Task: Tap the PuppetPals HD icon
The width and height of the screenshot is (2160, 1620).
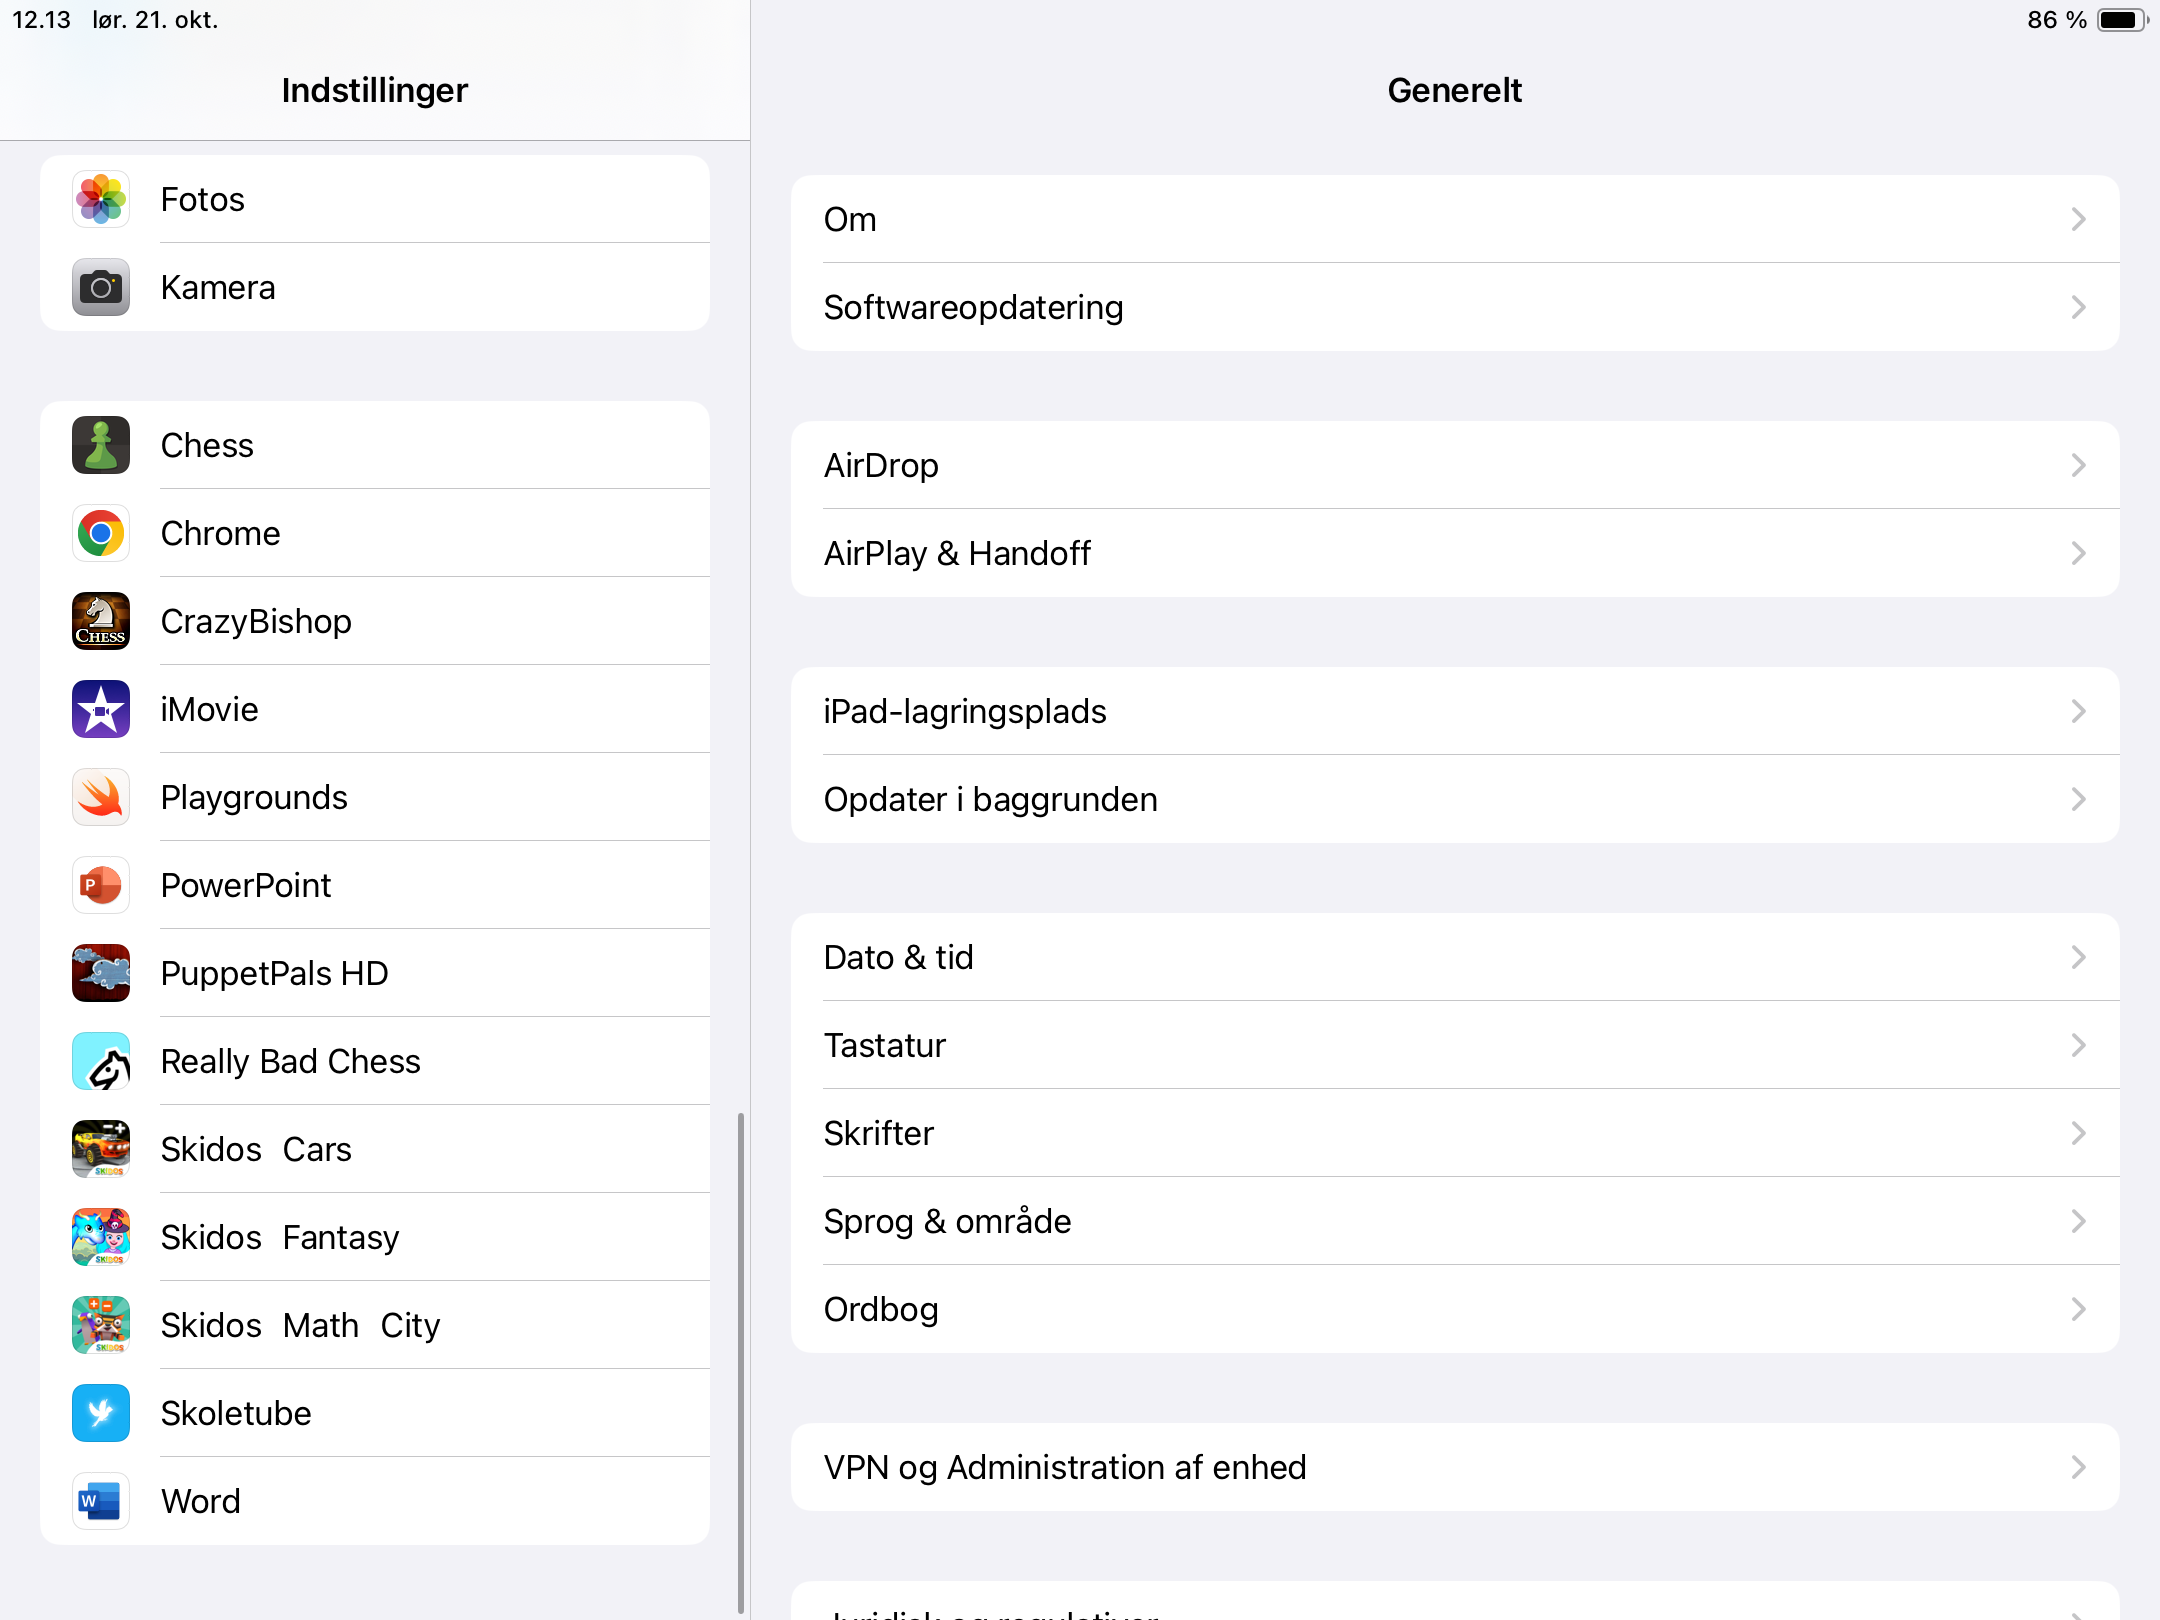Action: tap(101, 973)
